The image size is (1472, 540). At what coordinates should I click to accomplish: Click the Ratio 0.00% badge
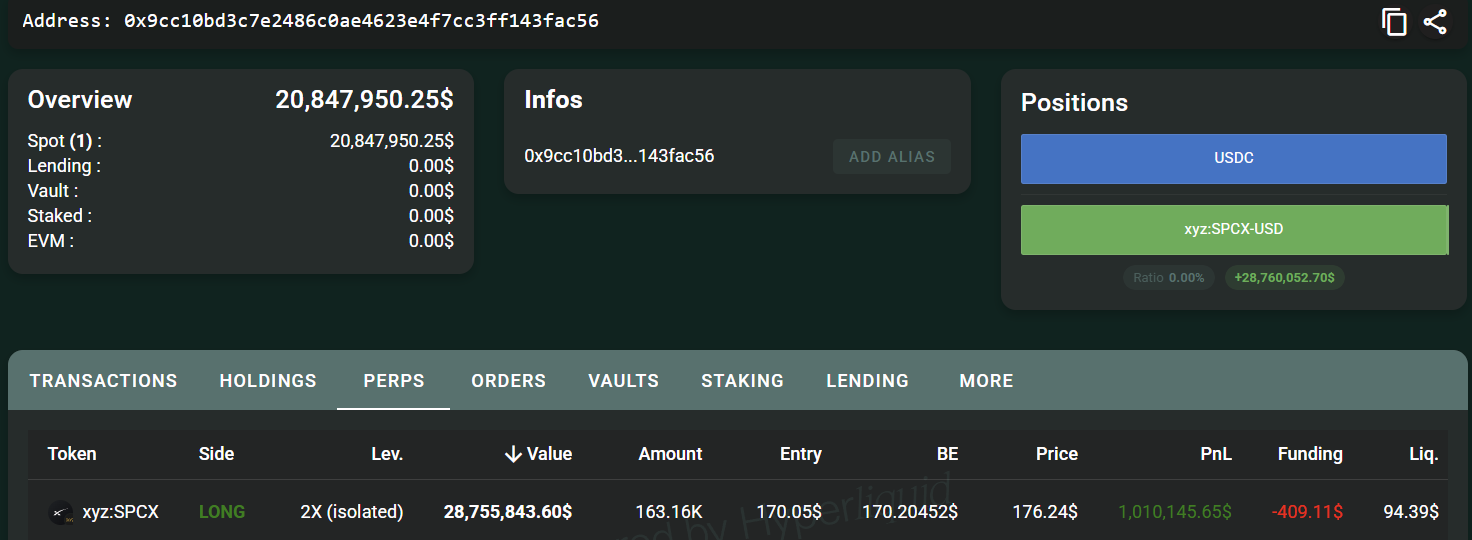[x=1169, y=278]
